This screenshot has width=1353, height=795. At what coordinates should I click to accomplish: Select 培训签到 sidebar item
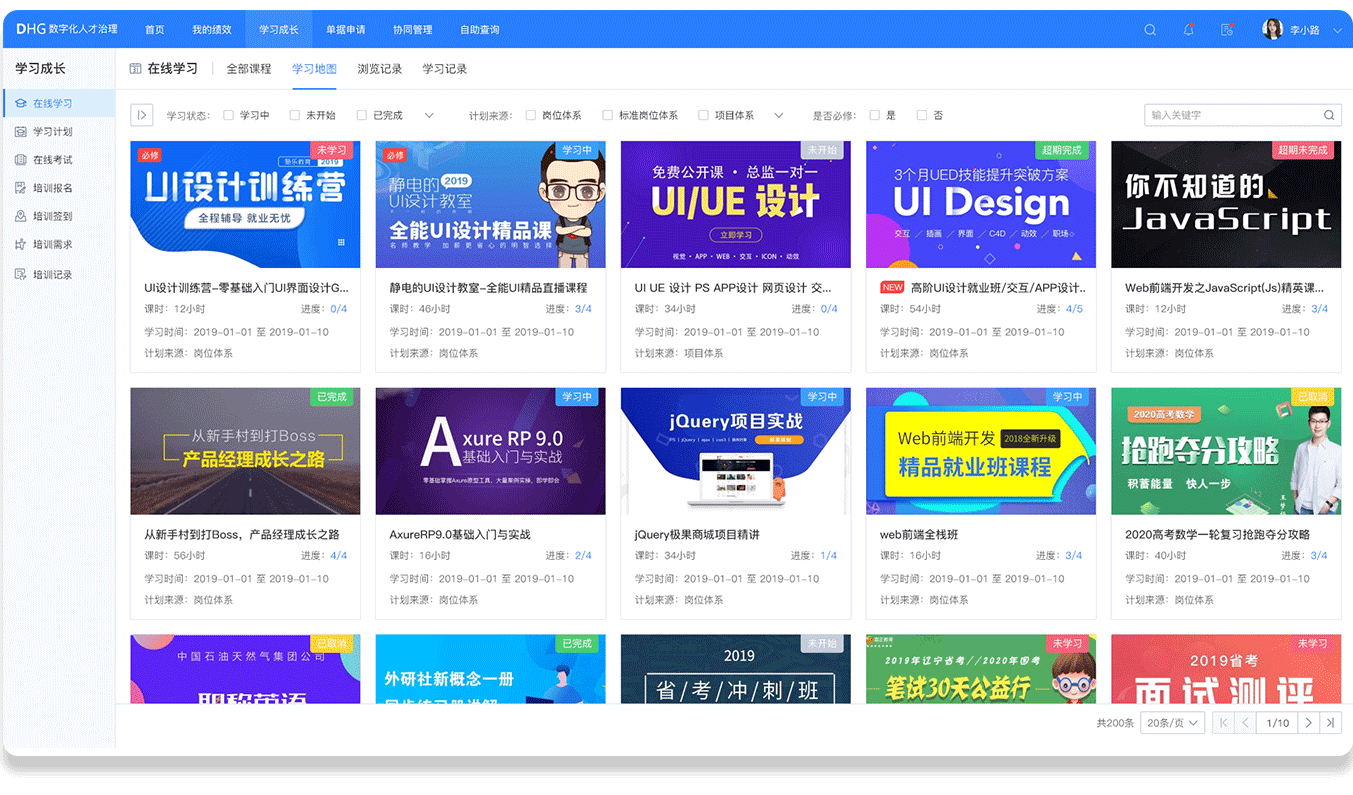(x=52, y=216)
